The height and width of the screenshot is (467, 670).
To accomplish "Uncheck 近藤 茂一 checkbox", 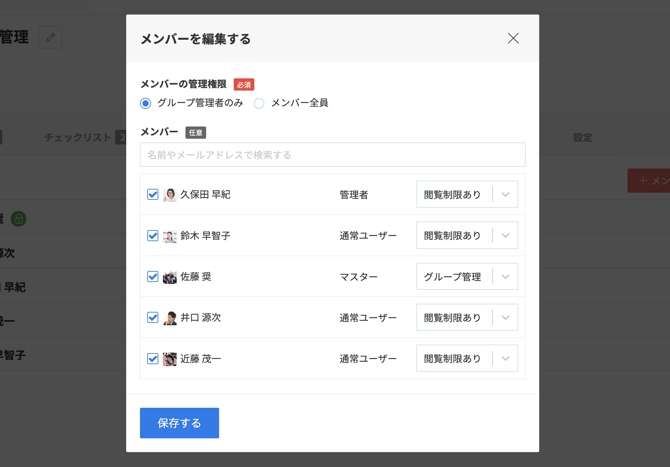I will [153, 358].
